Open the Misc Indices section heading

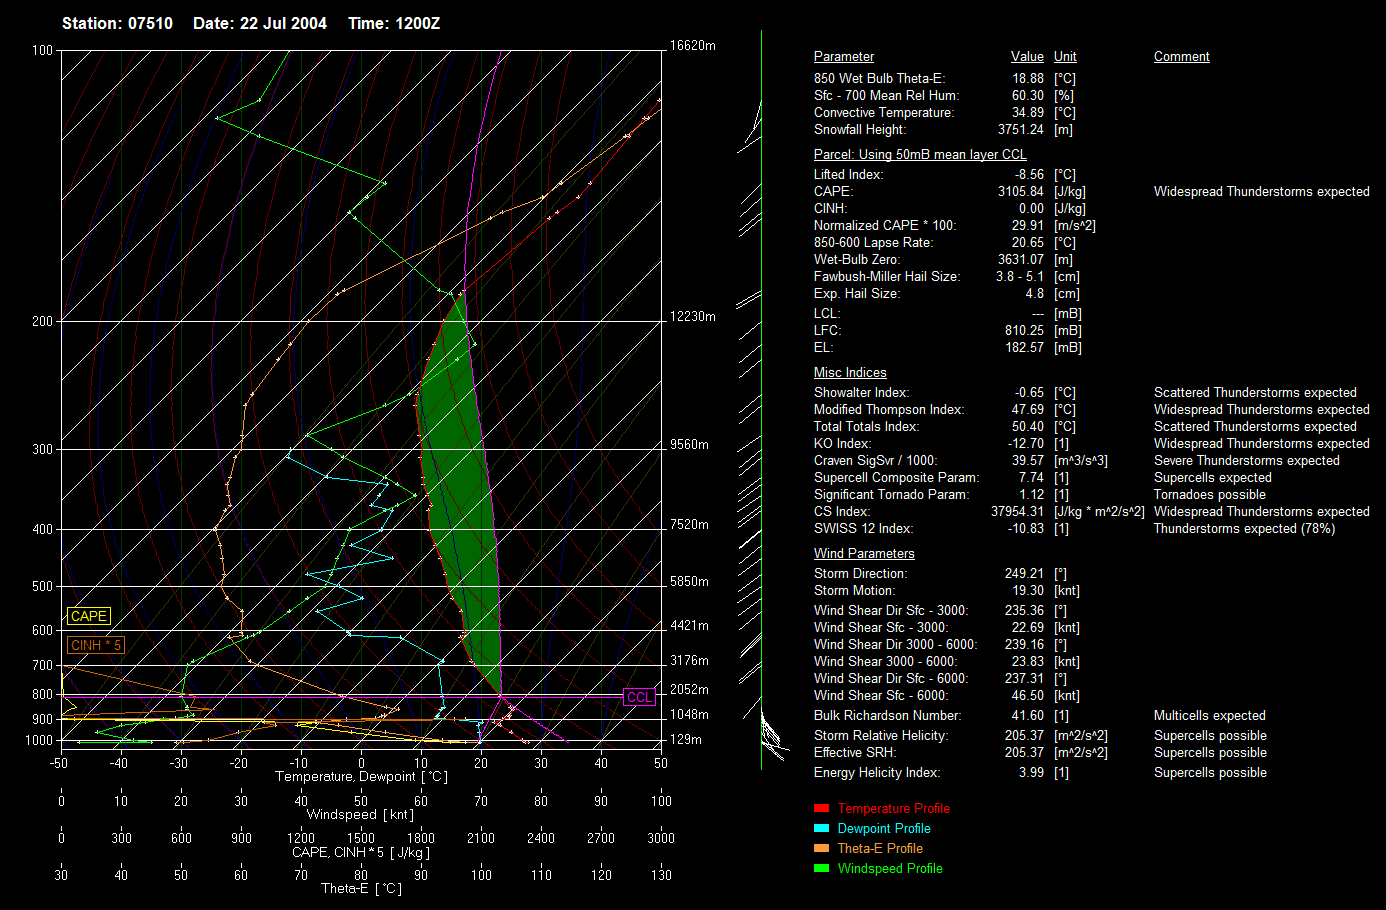pyautogui.click(x=850, y=373)
